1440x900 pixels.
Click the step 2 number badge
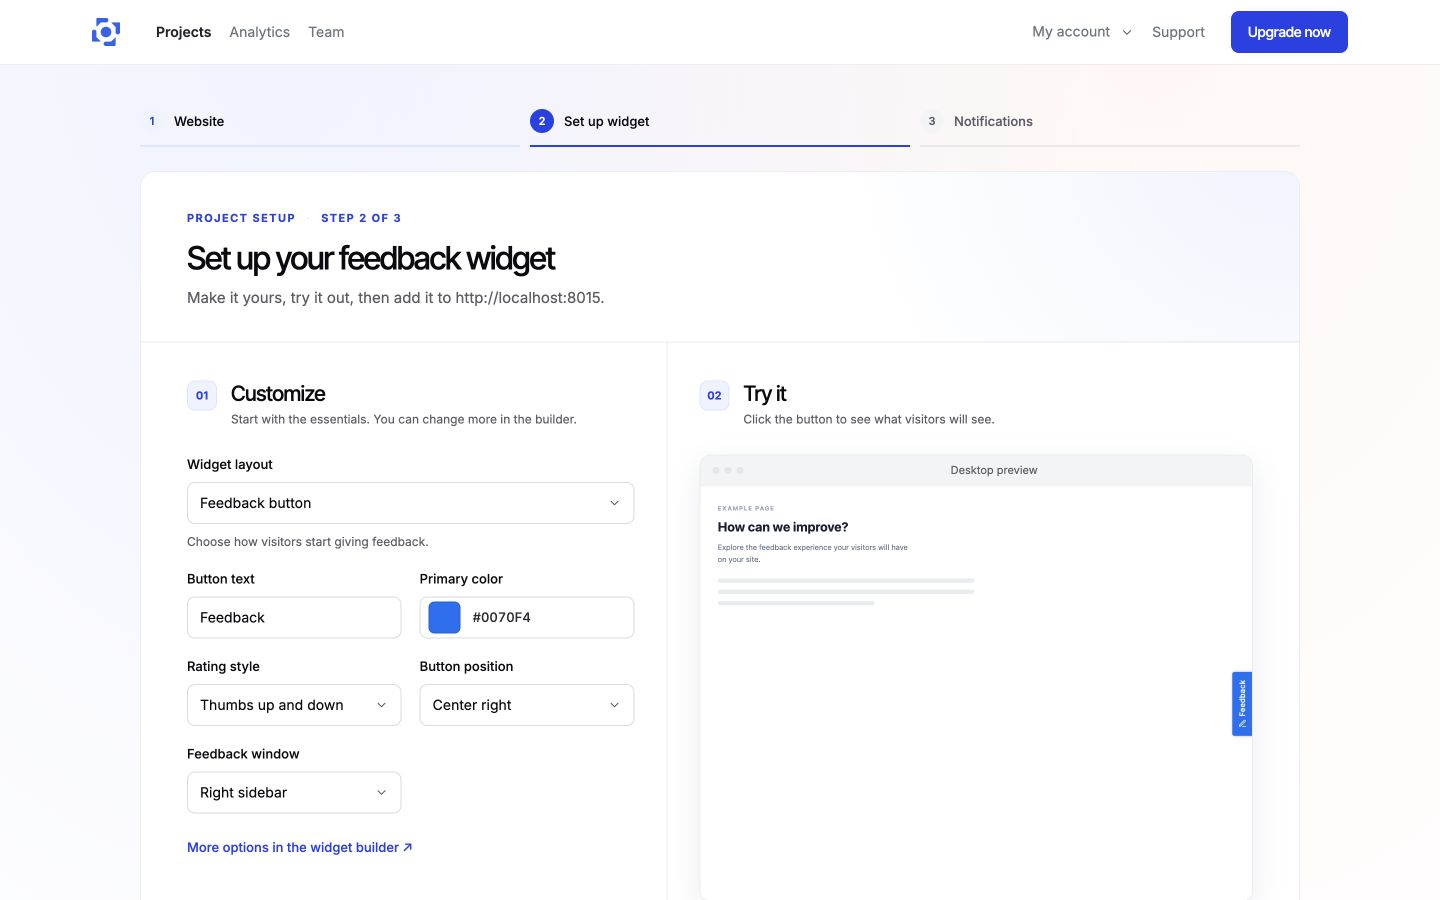pyautogui.click(x=542, y=121)
